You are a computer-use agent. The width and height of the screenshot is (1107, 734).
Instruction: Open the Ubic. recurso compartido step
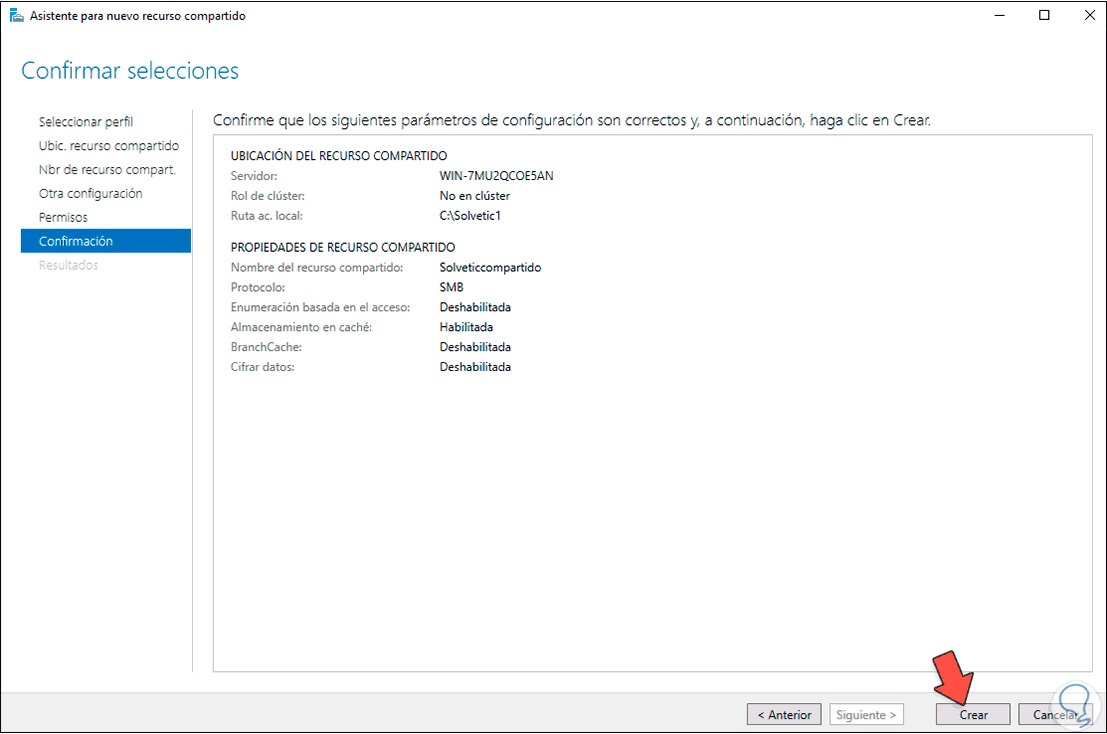tap(107, 145)
